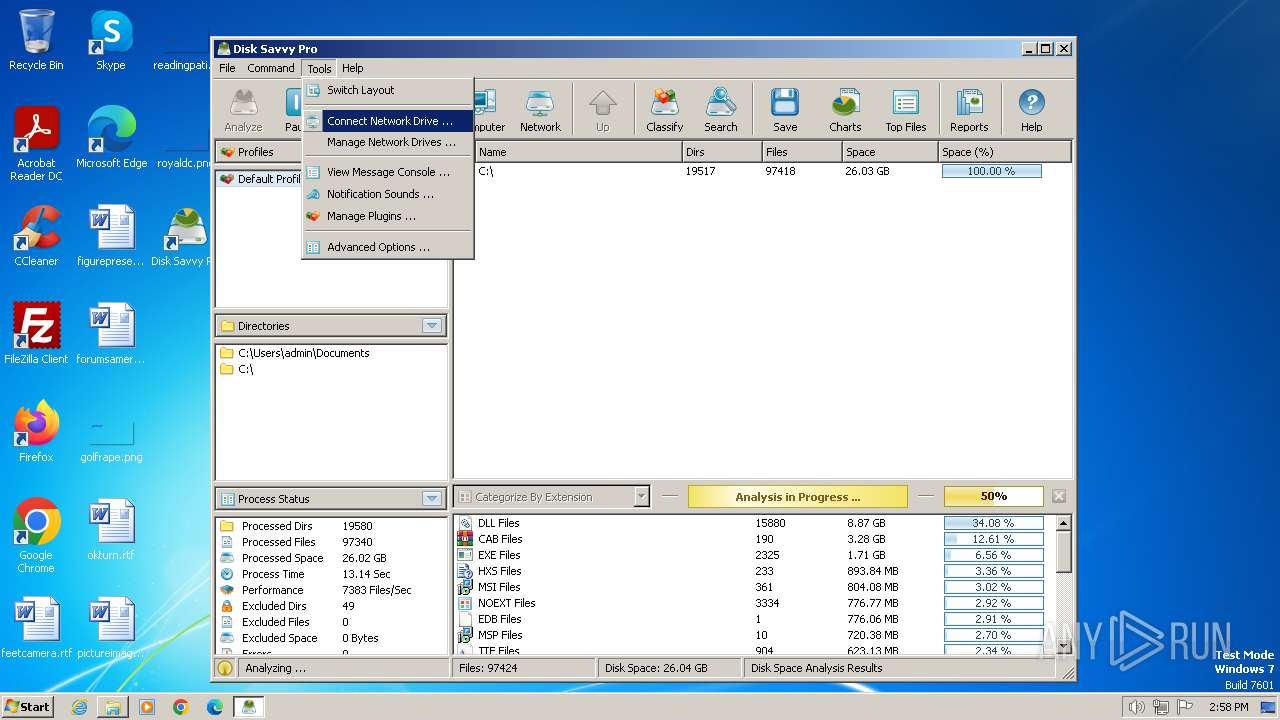Screen dimensions: 1280x720
Task: Click the C:\Users\admin\Documents folder icon
Action: tap(226, 353)
